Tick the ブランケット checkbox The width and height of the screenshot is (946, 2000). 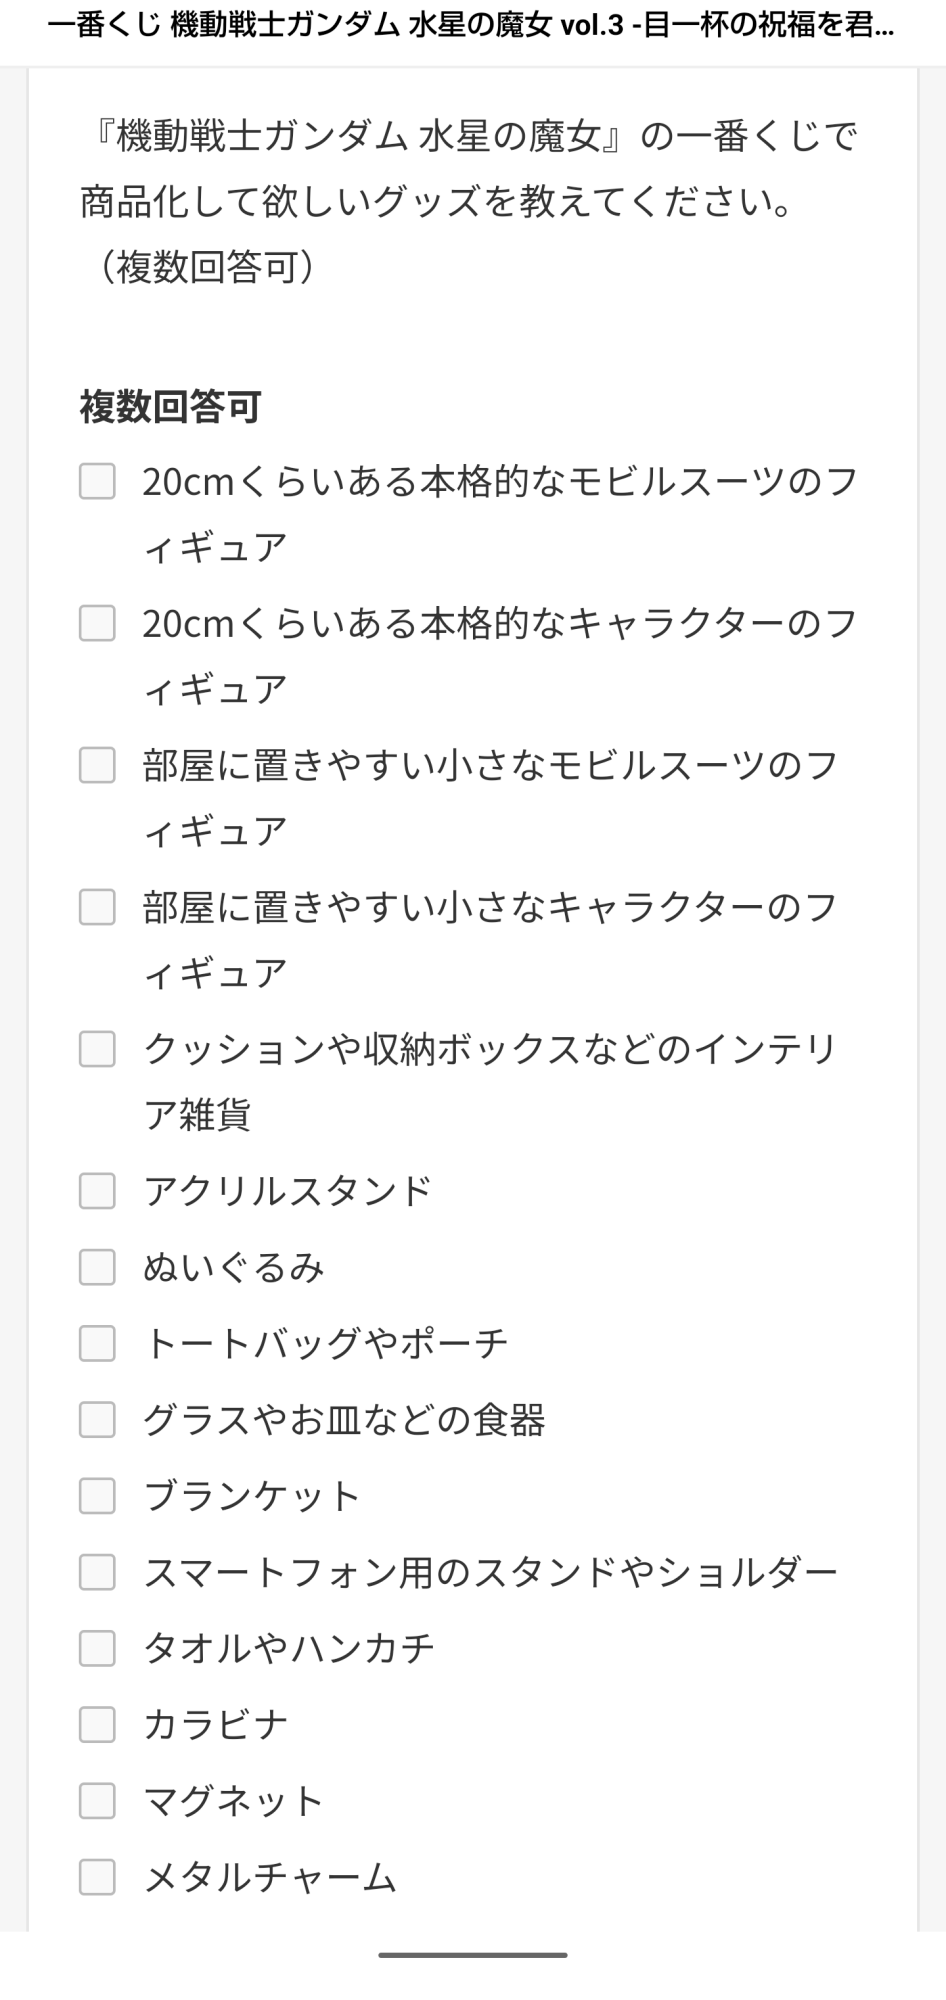tap(97, 1496)
